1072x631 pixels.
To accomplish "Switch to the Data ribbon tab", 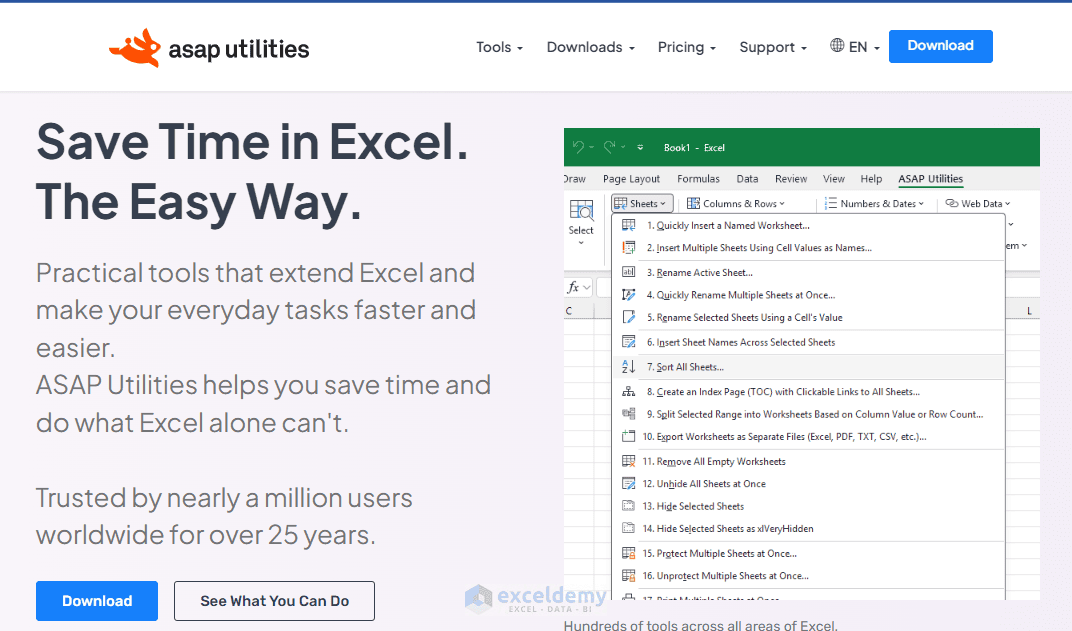I will (747, 178).
